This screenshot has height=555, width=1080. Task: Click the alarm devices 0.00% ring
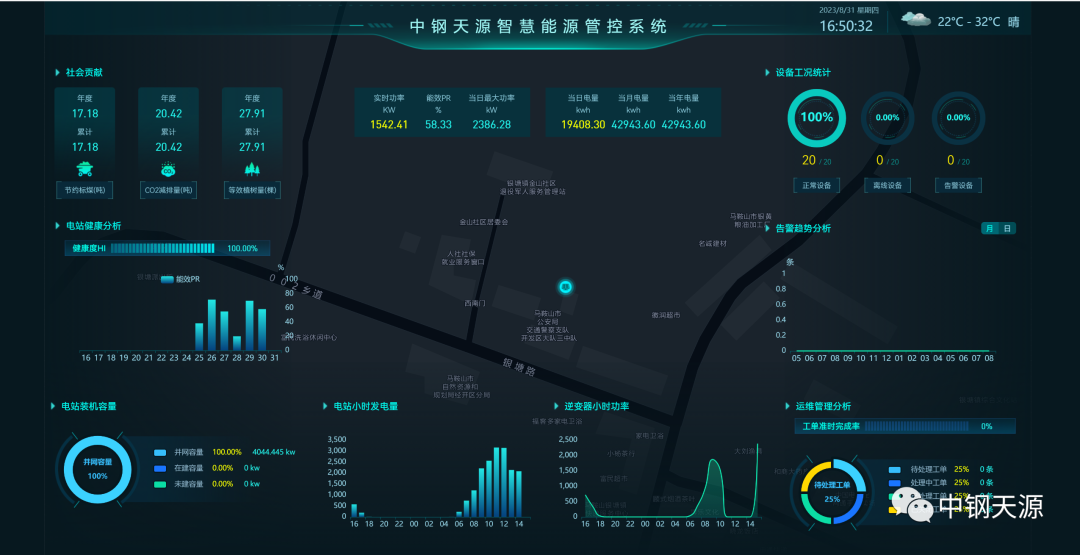(958, 118)
